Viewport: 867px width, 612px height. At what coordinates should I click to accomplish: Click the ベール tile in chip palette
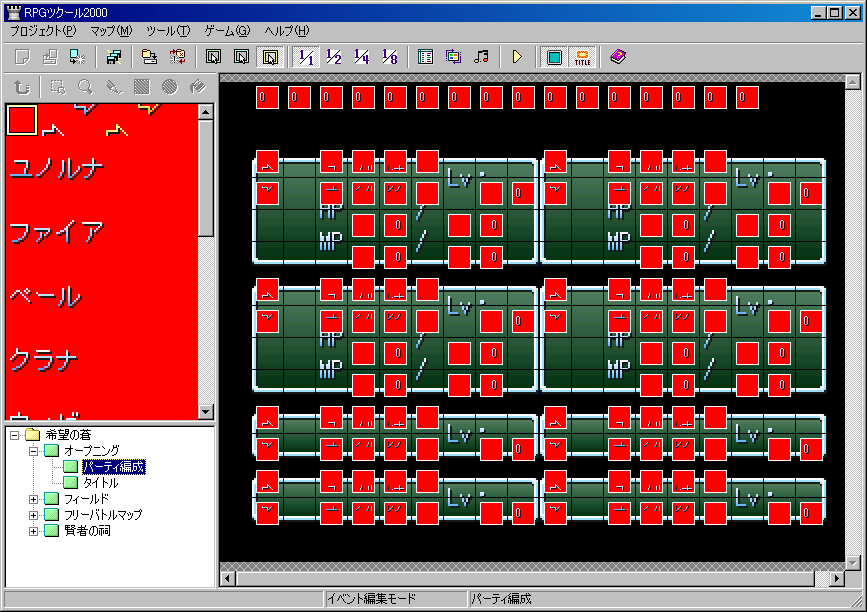(46, 296)
